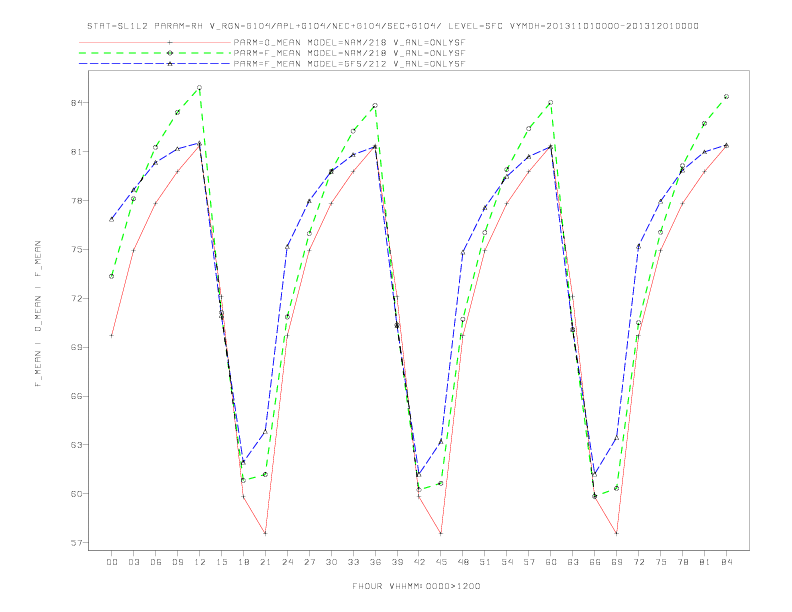Screen dimensions: 792x612
Task: Click the 24 forecast hour tick label
Action: coord(287,562)
